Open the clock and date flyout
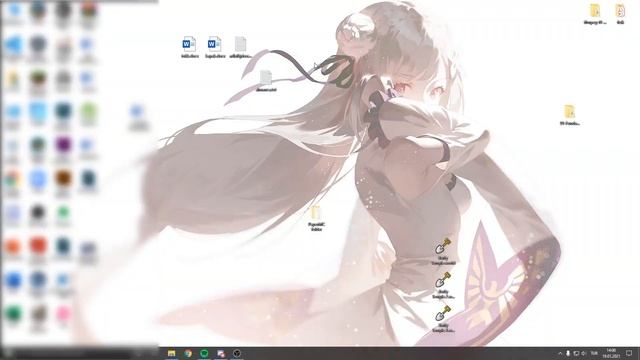 coord(611,353)
